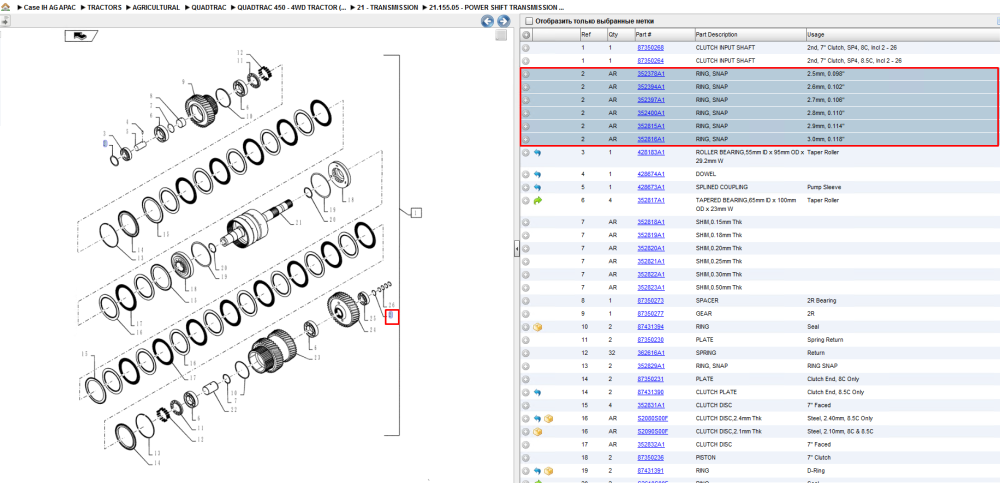Open QUADTRAC 450 - 4WD TRACTOR breadcrumb
This screenshot has width=1000, height=483.
tap(291, 7)
